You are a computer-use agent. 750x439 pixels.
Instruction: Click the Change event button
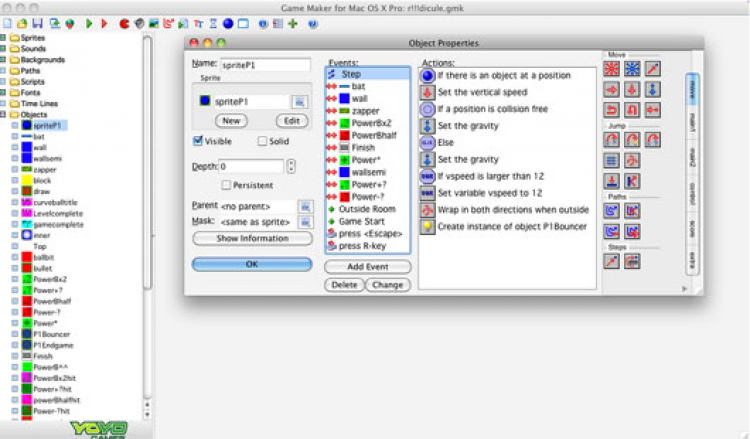click(x=387, y=285)
